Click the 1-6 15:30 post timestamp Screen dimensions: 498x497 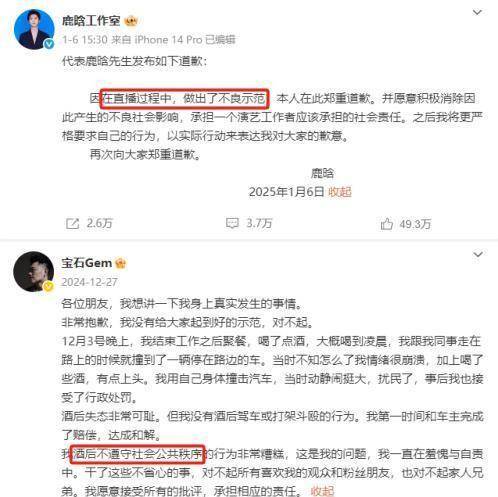pyautogui.click(x=85, y=40)
